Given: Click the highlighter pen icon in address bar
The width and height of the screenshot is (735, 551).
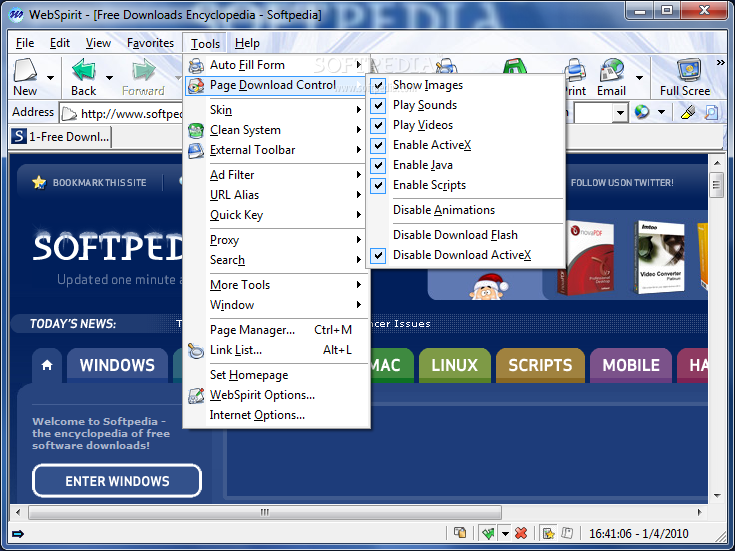Looking at the screenshot, I should point(688,112).
